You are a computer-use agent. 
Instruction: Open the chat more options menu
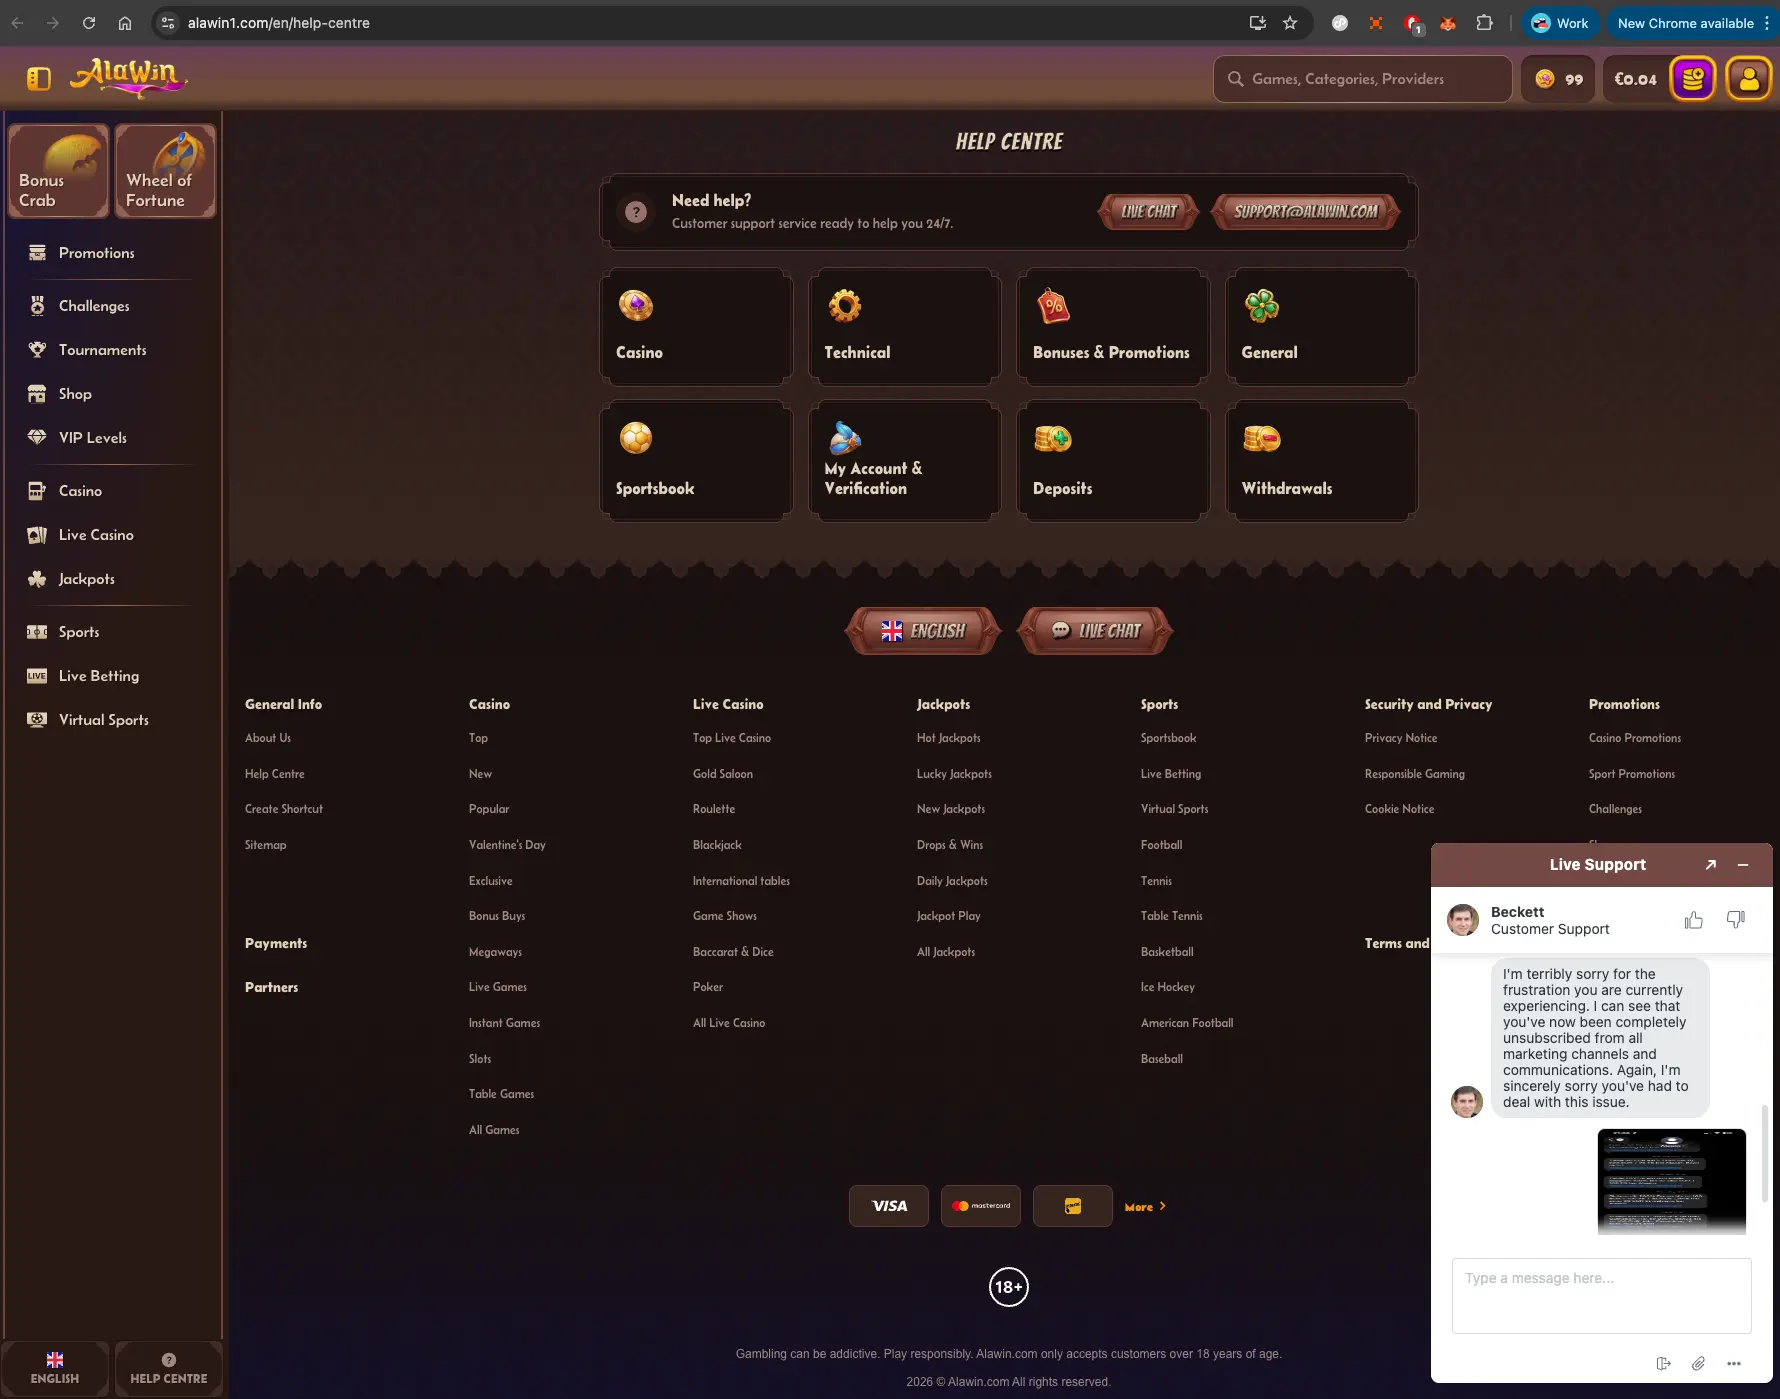pyautogui.click(x=1734, y=1364)
